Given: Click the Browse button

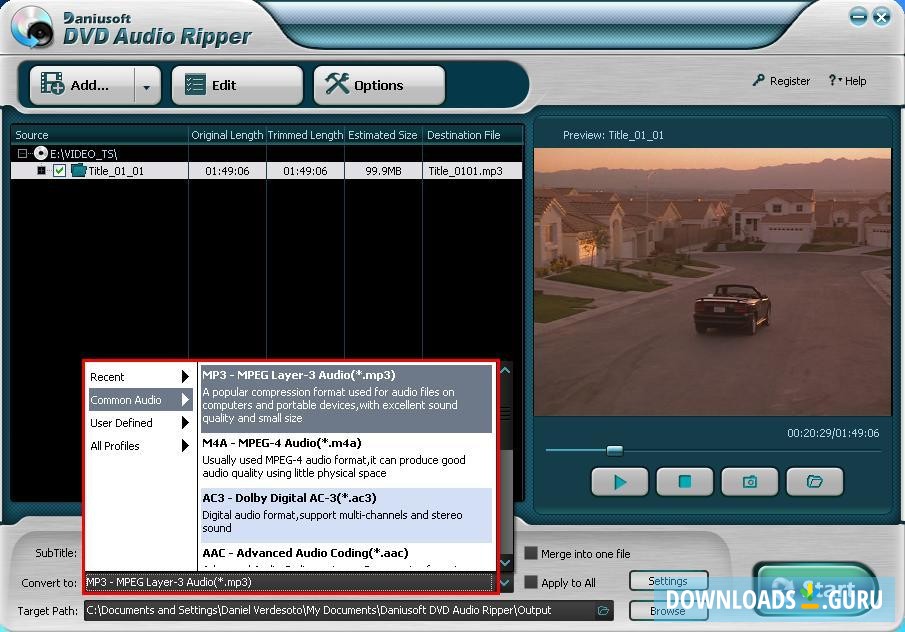Looking at the screenshot, I should pos(668,611).
